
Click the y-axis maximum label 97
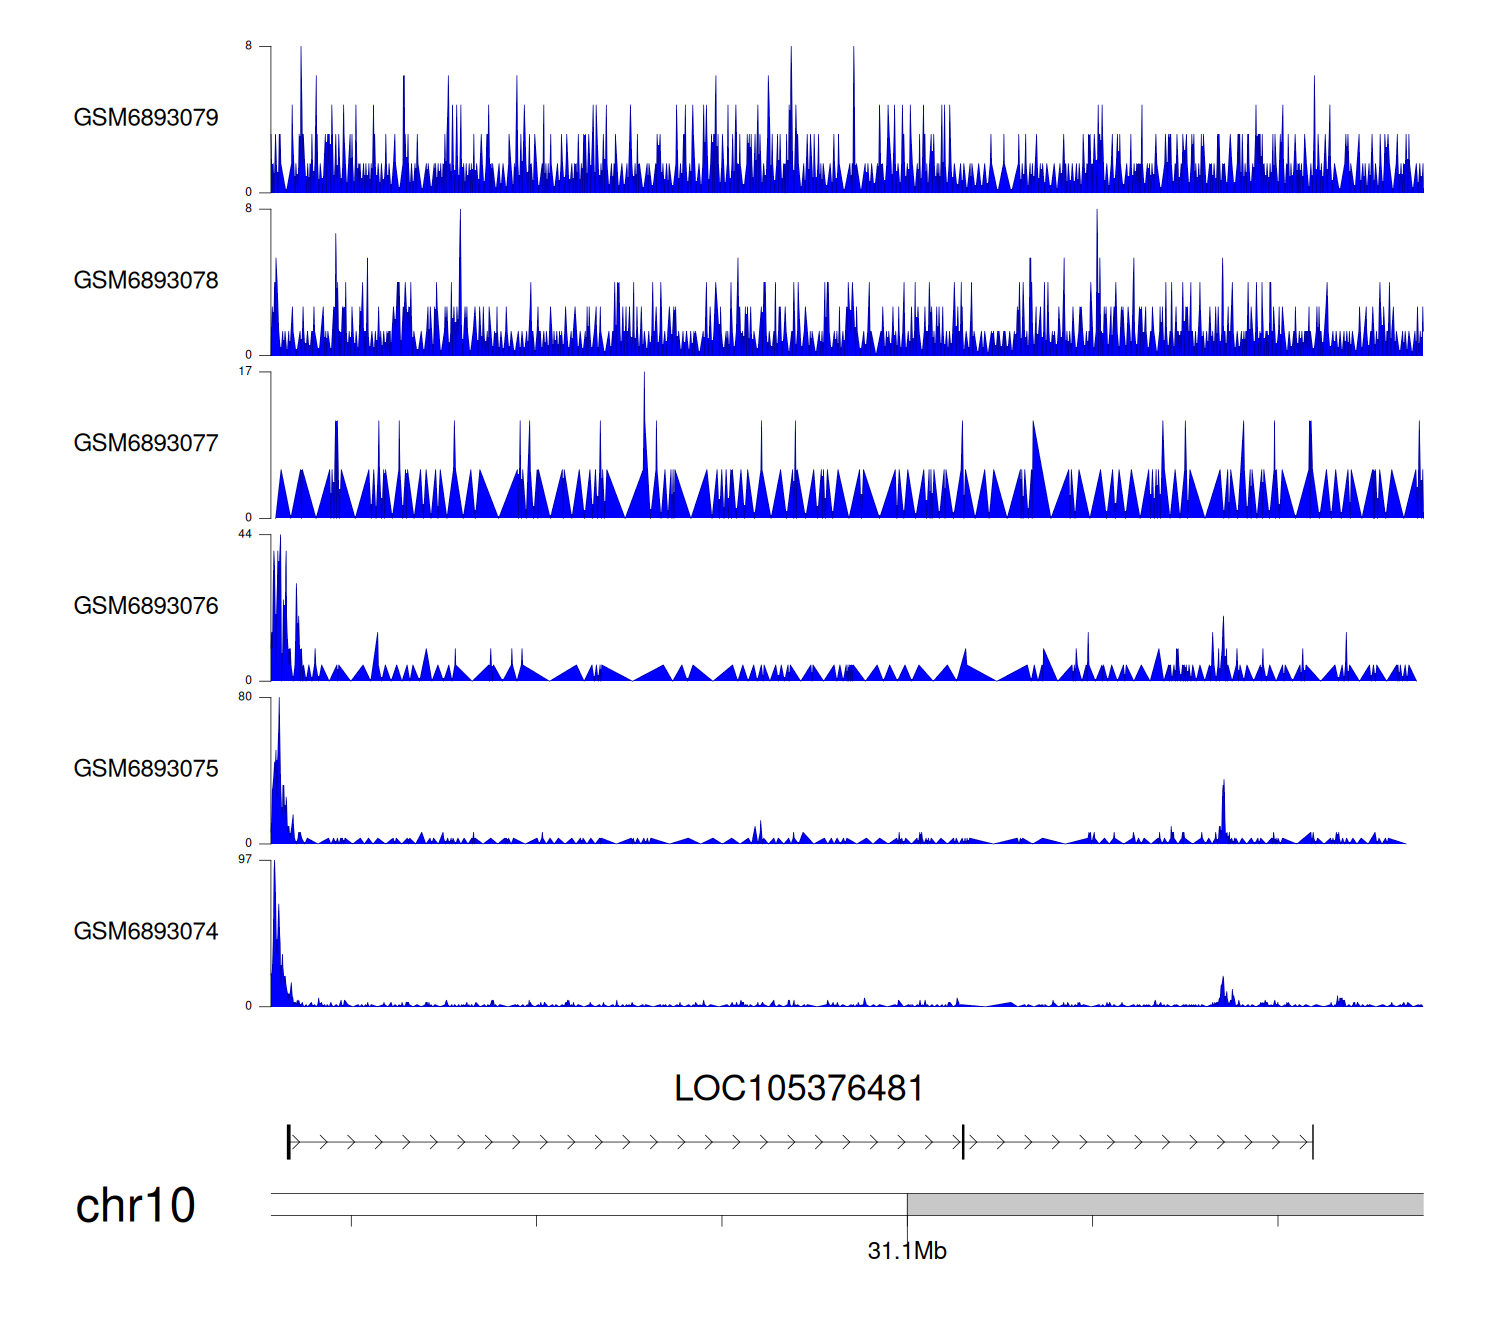(x=245, y=860)
